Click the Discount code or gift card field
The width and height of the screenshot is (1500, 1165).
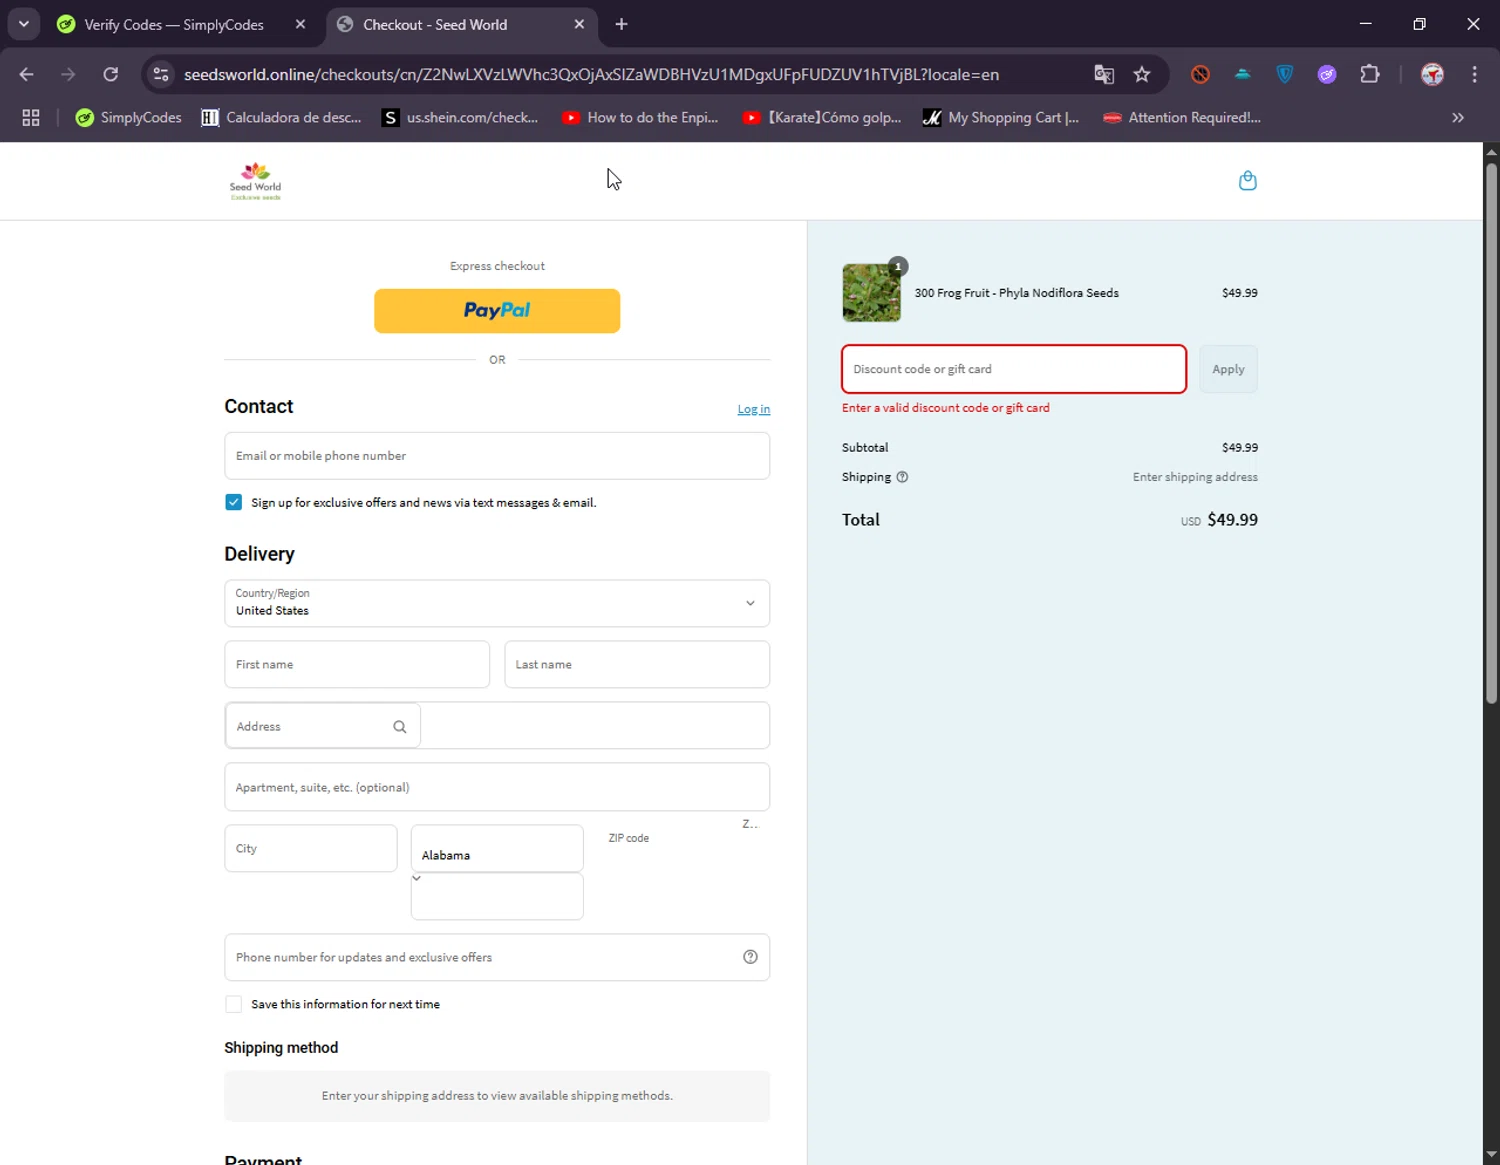point(1014,369)
